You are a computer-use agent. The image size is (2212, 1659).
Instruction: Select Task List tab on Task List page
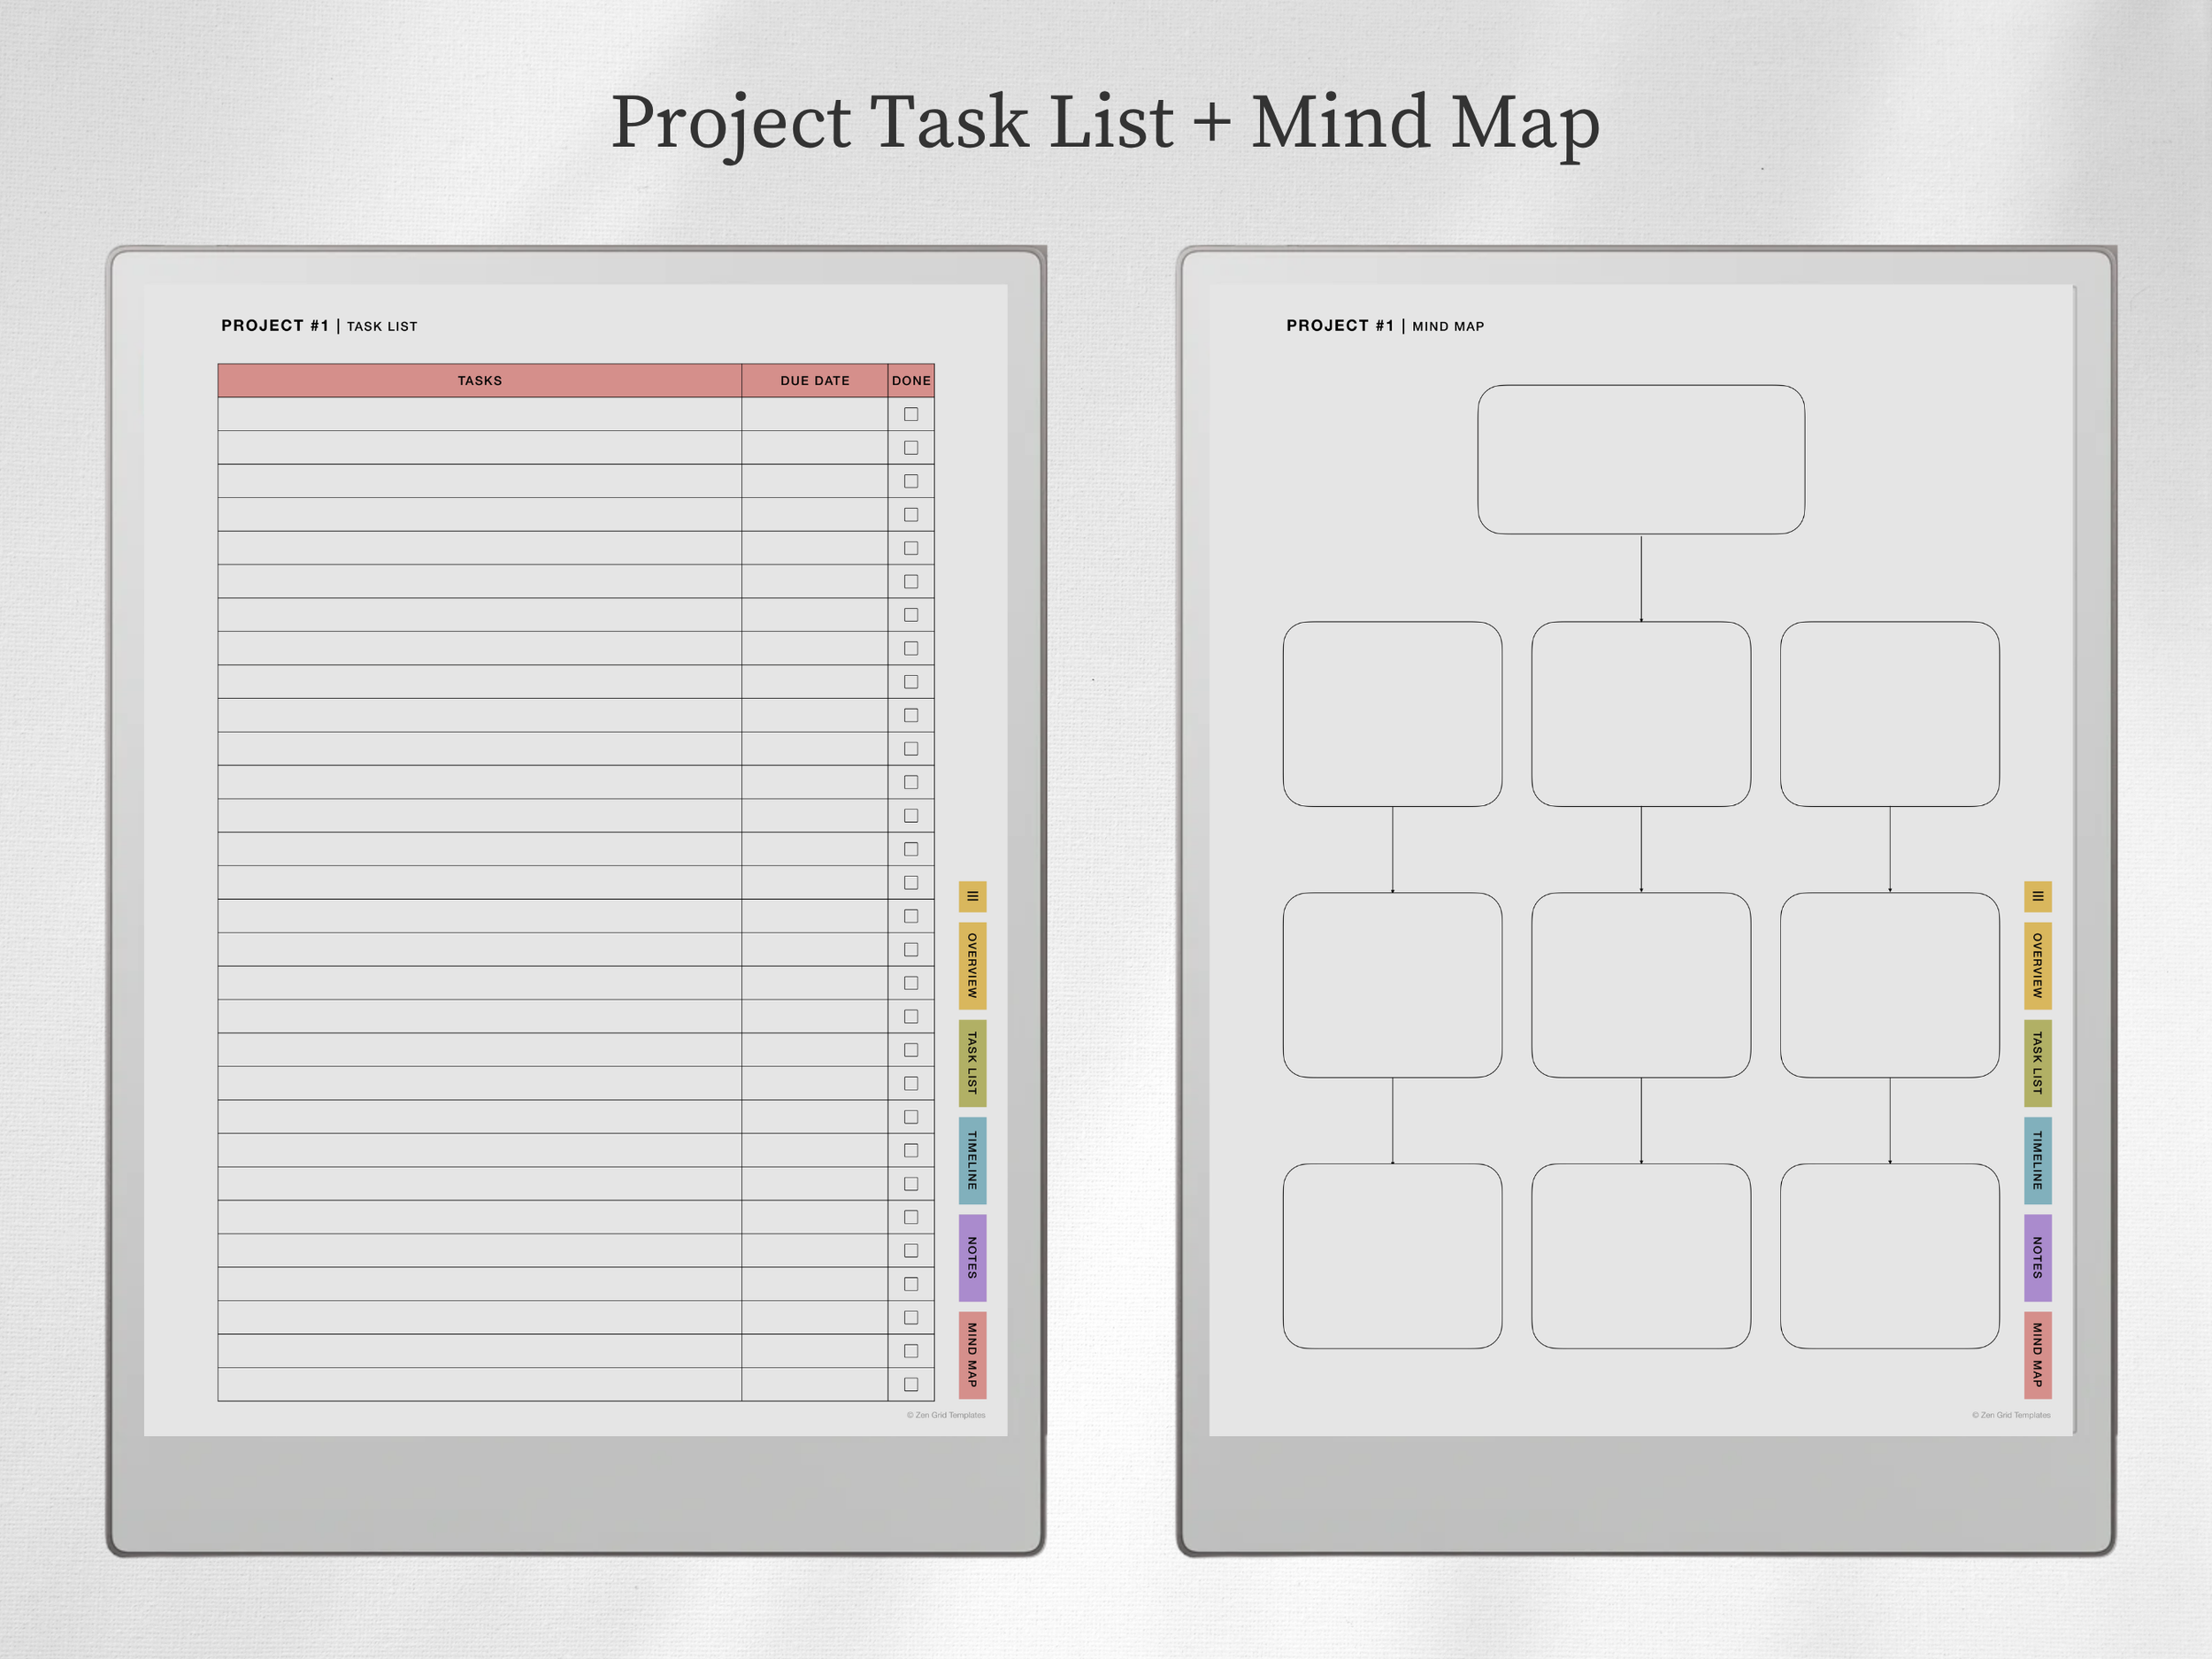coord(972,1063)
